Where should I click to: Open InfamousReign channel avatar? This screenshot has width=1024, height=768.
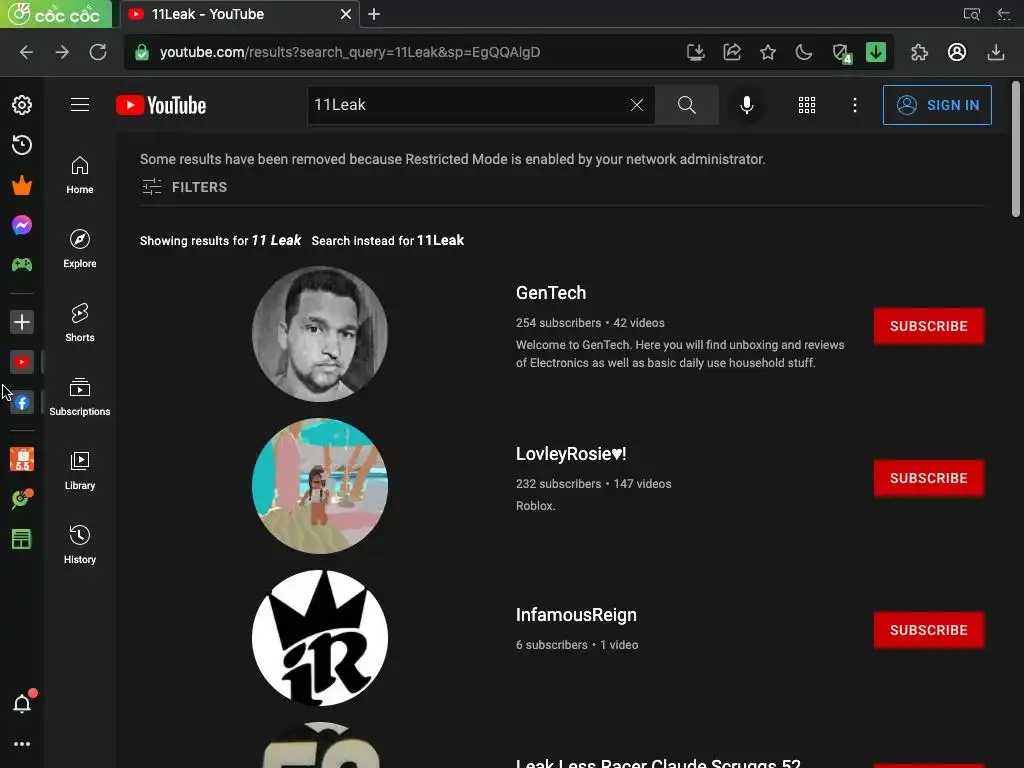320,638
